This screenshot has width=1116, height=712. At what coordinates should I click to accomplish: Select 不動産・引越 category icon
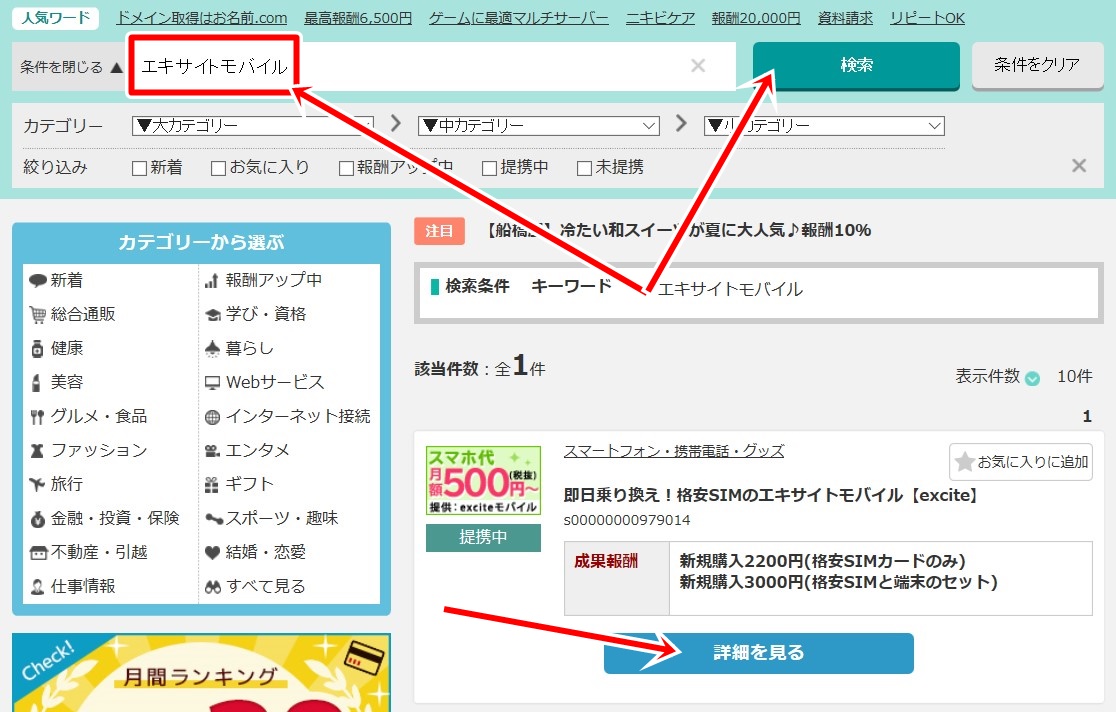[88, 553]
